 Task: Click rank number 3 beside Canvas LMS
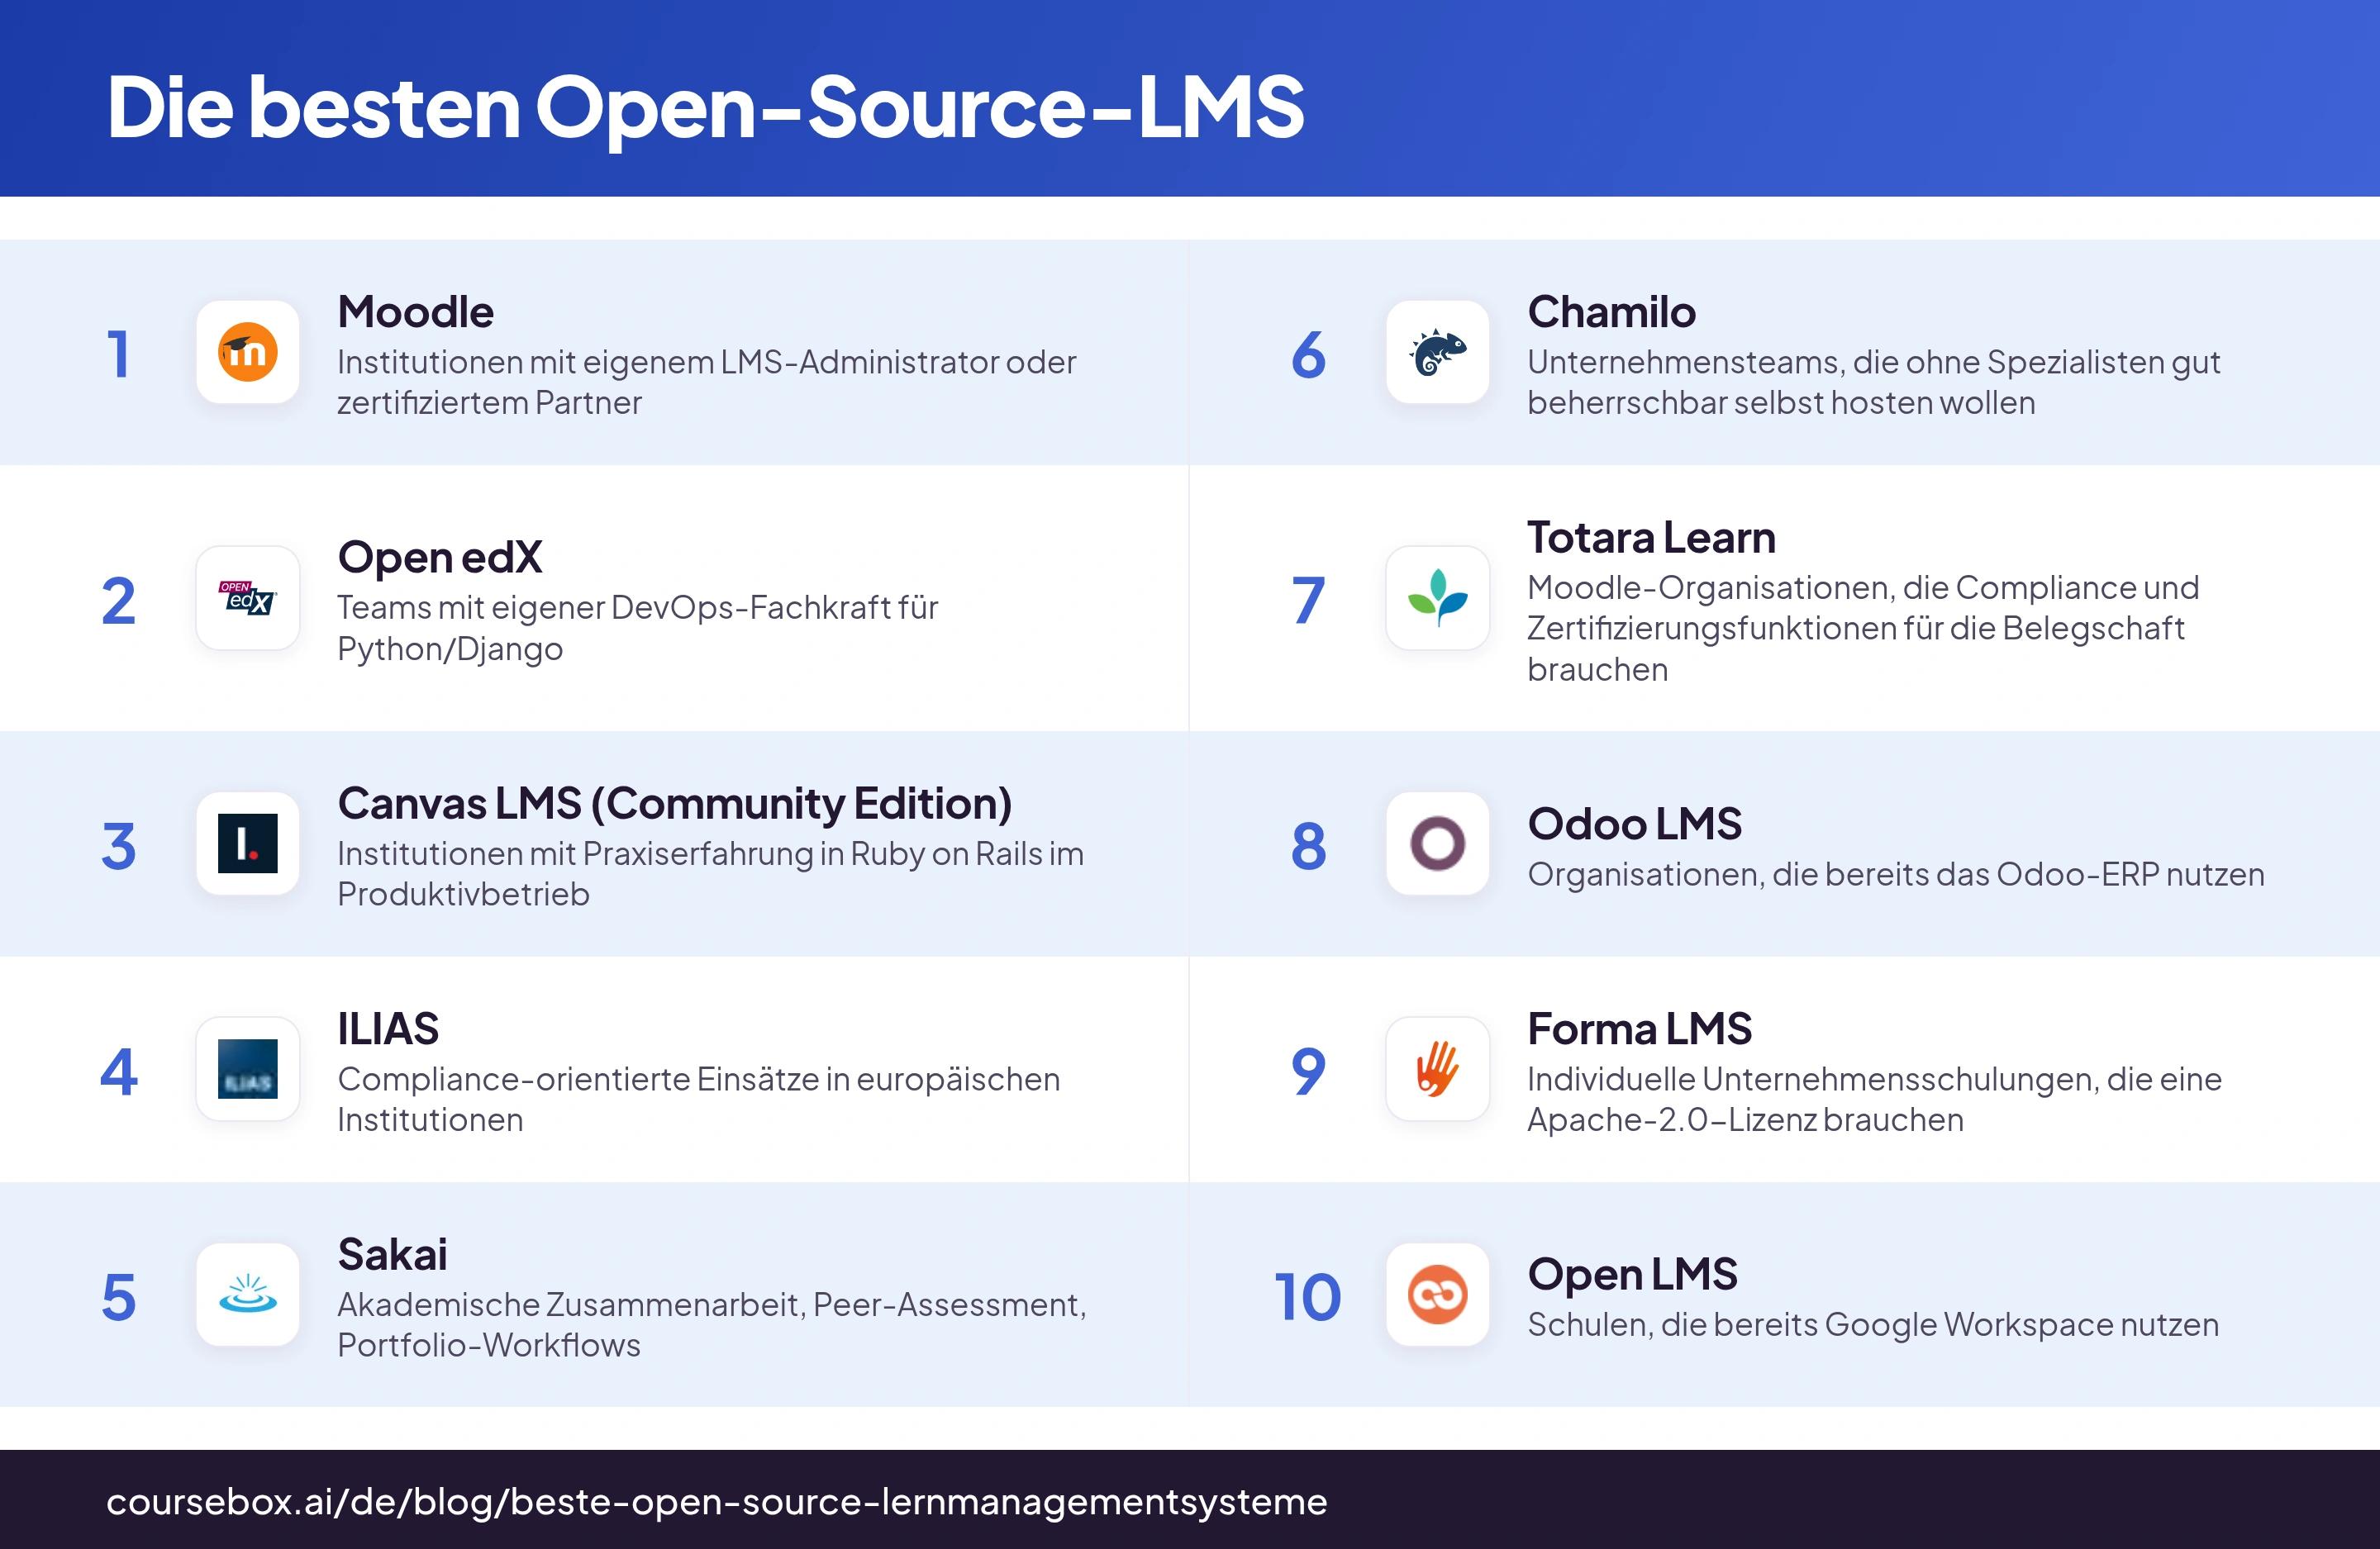pyautogui.click(x=119, y=846)
